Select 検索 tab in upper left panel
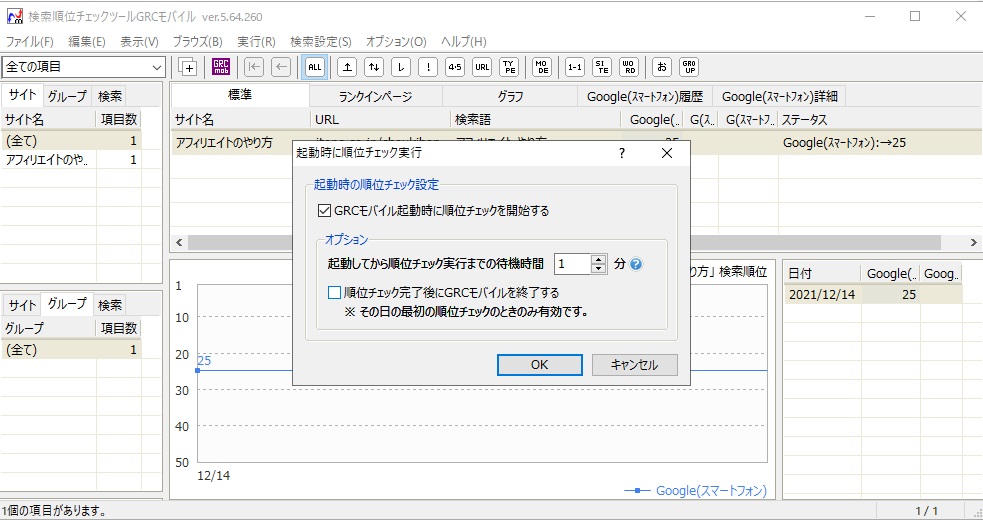 coord(110,96)
